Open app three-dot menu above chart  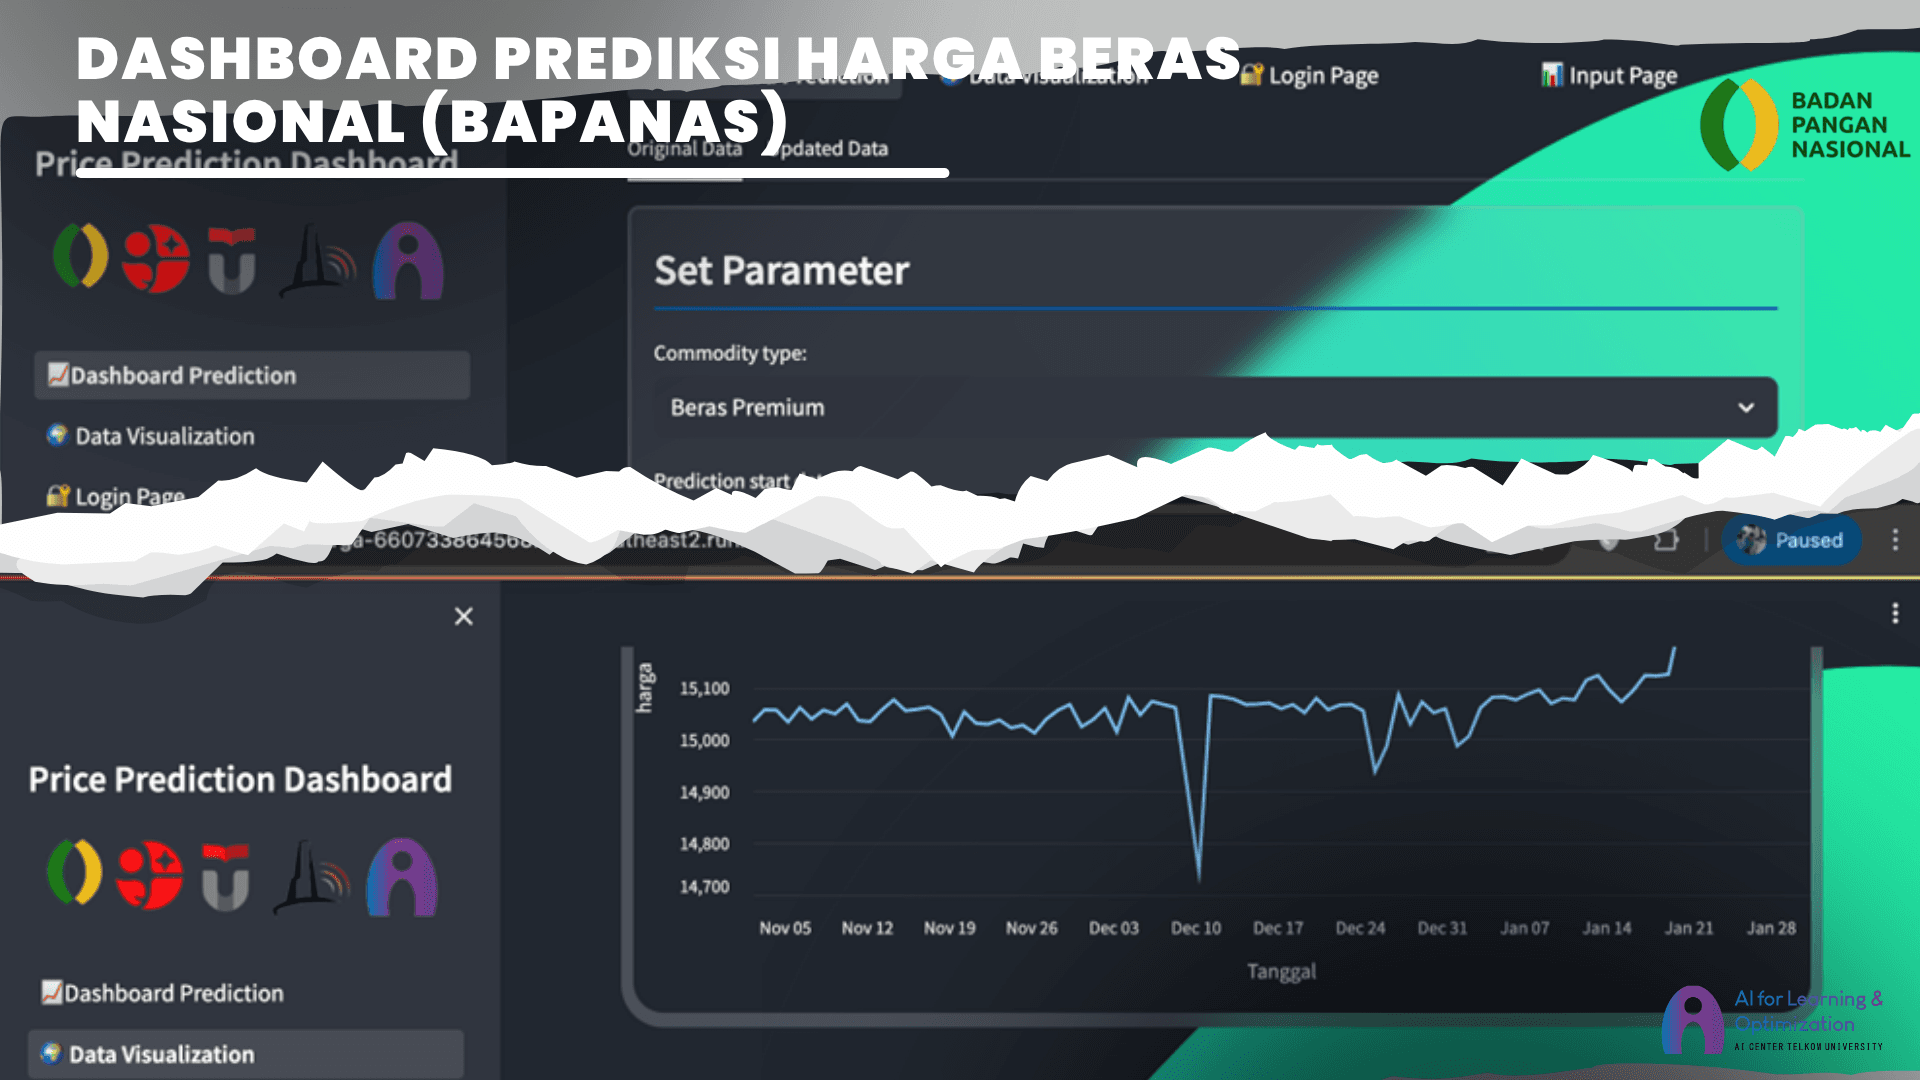tap(1895, 613)
